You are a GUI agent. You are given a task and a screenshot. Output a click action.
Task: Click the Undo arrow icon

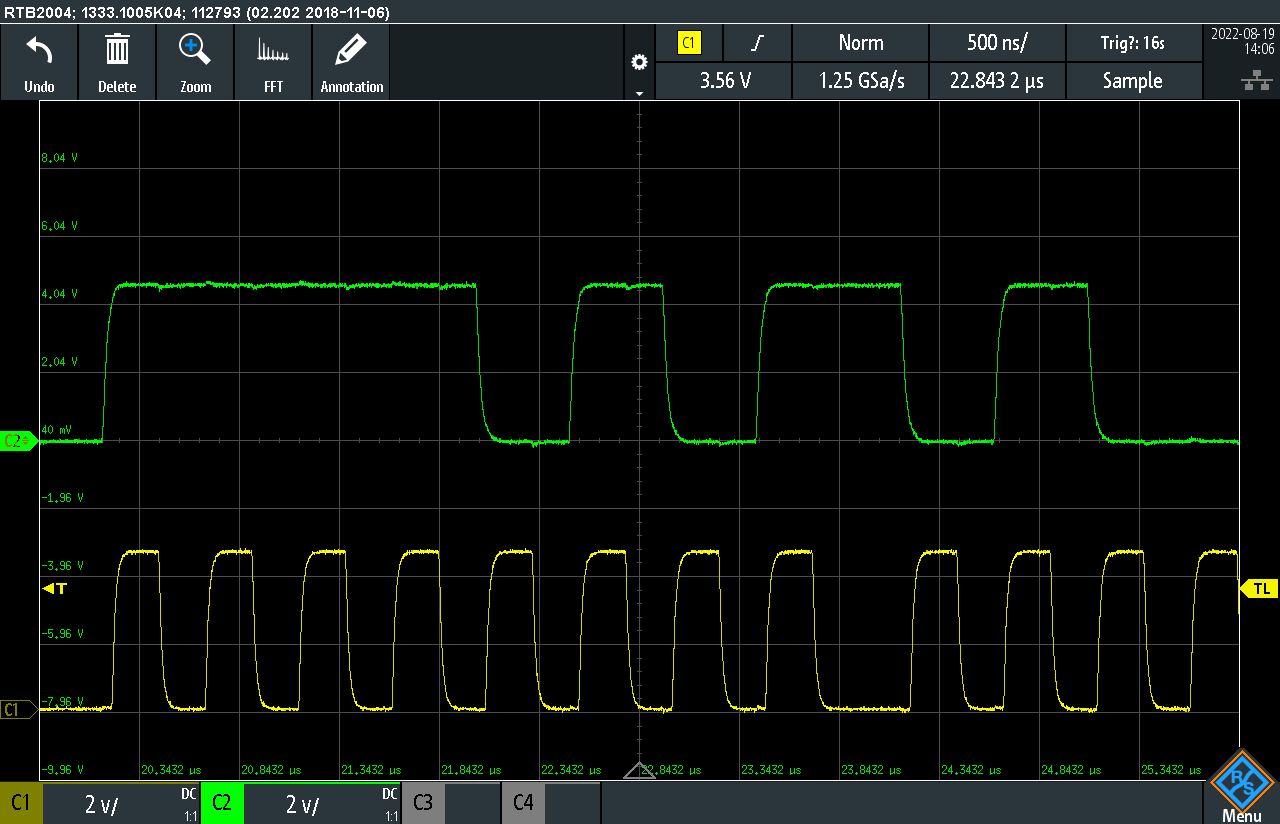[39, 50]
